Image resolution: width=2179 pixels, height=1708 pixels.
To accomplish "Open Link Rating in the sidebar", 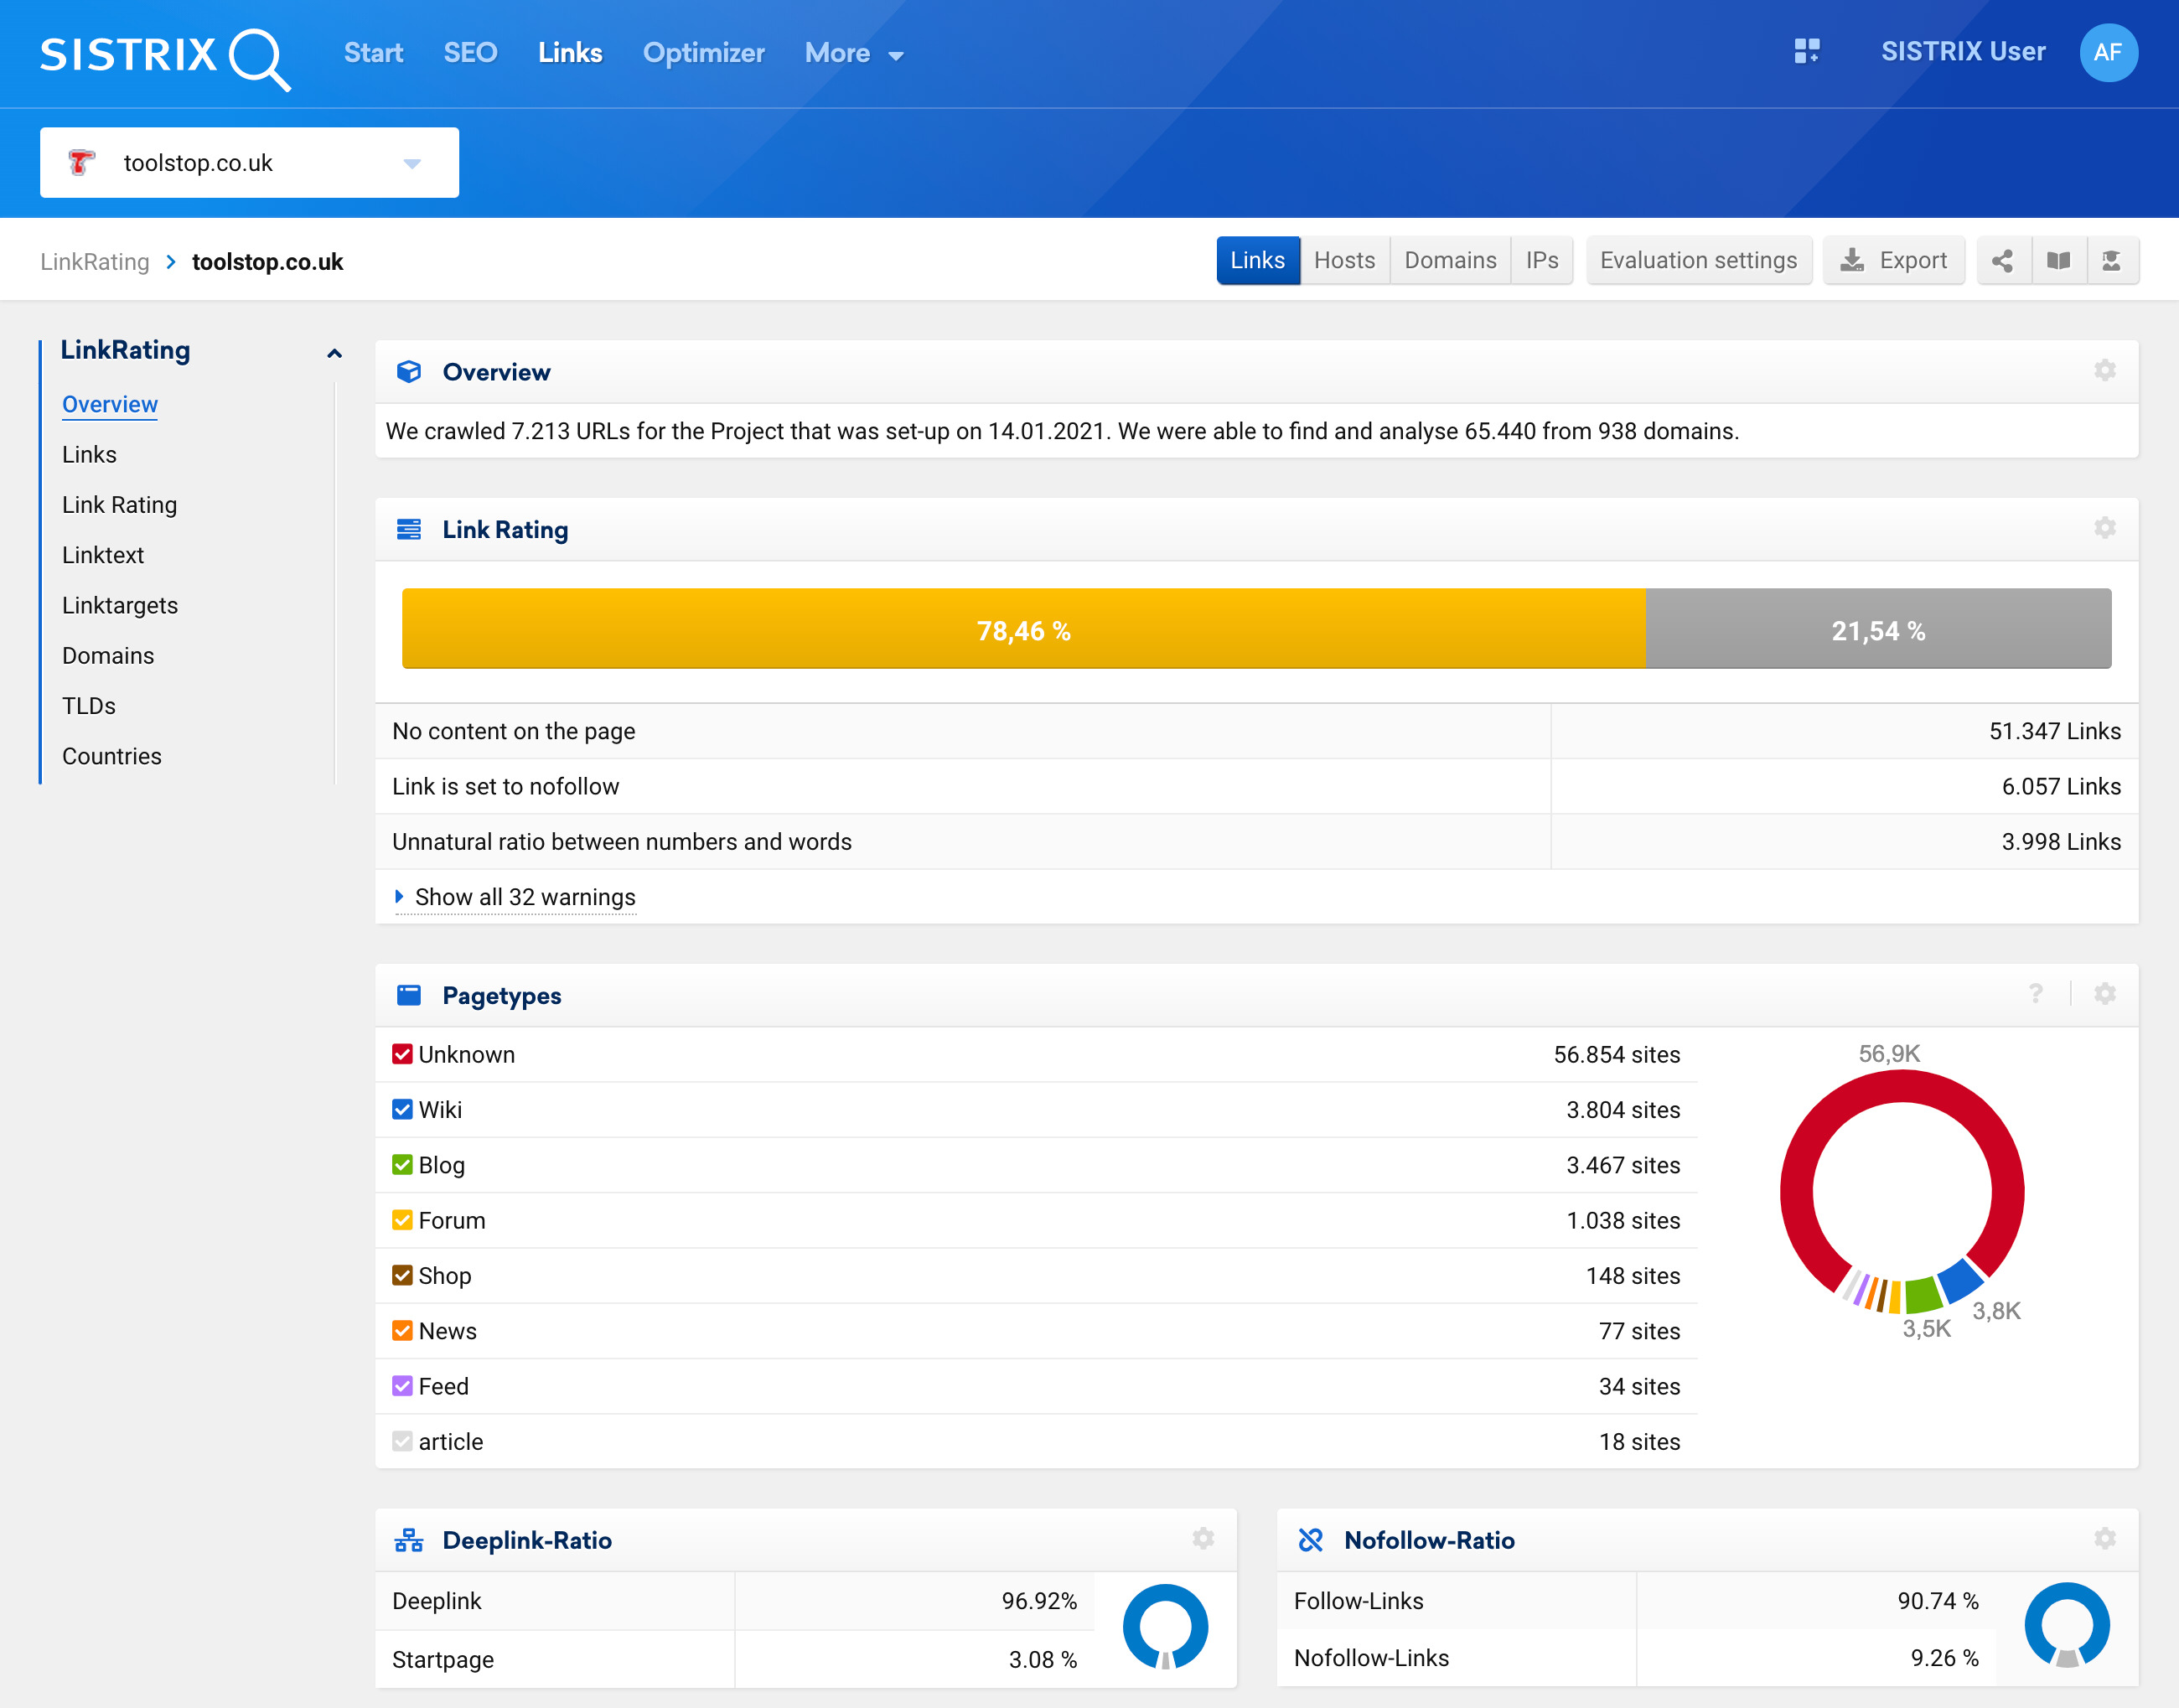I will pyautogui.click(x=119, y=505).
